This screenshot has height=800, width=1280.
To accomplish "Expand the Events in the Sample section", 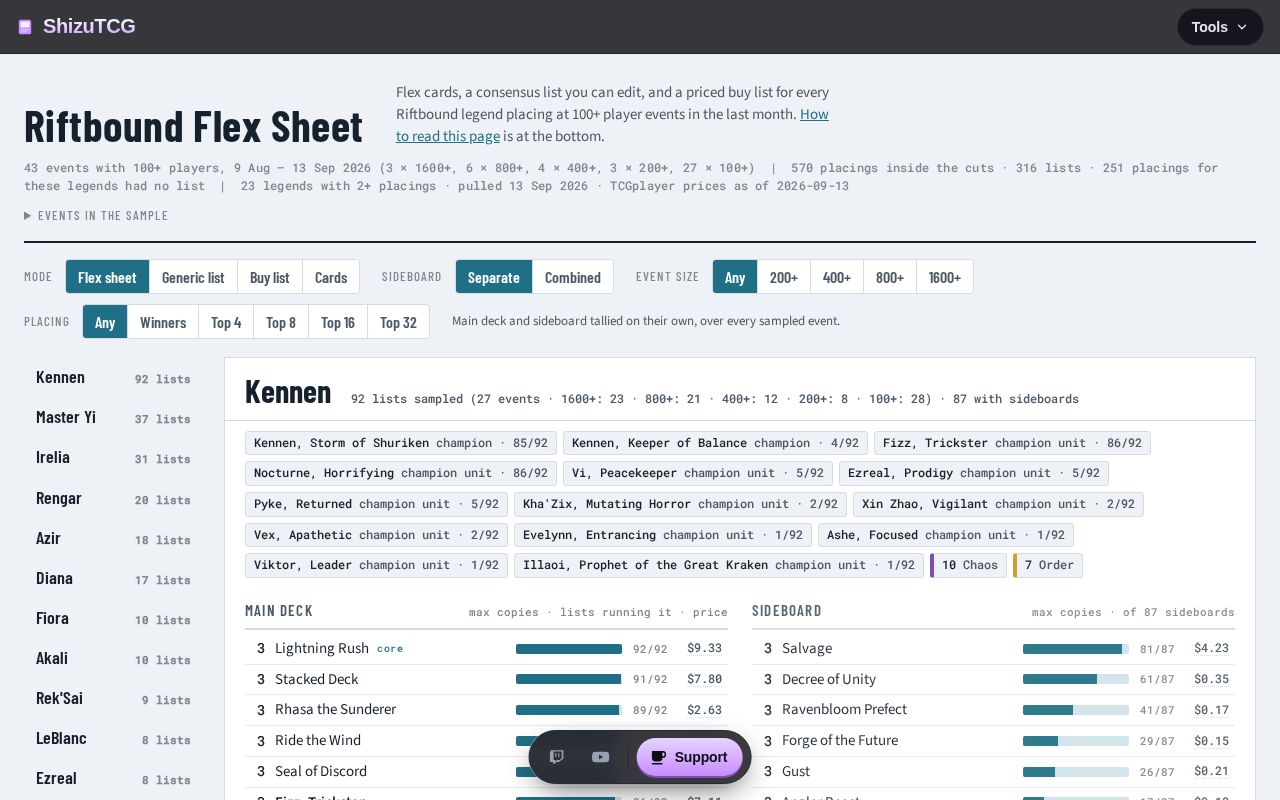I will pyautogui.click(x=96, y=216).
